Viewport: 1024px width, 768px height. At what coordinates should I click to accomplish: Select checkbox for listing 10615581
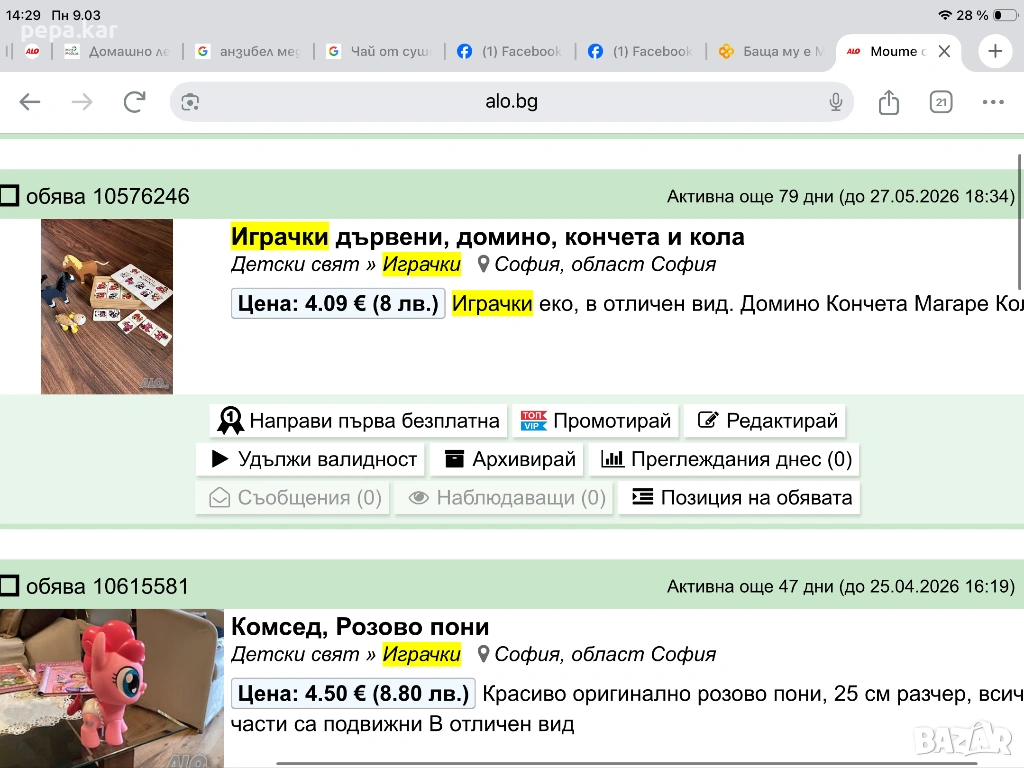click(10, 586)
